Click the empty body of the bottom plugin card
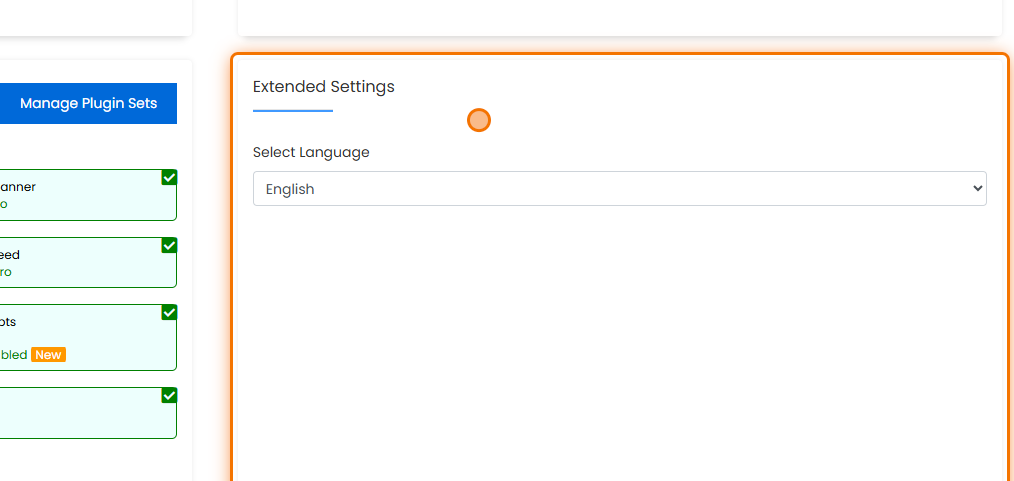 tap(80, 415)
